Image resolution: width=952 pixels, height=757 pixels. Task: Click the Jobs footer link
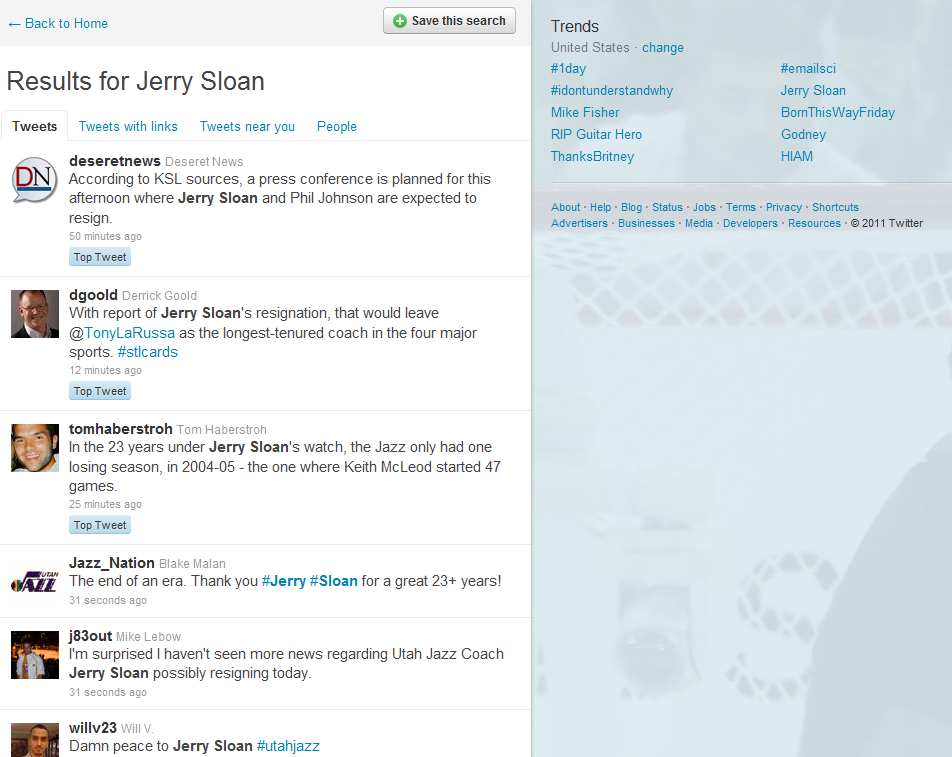704,207
